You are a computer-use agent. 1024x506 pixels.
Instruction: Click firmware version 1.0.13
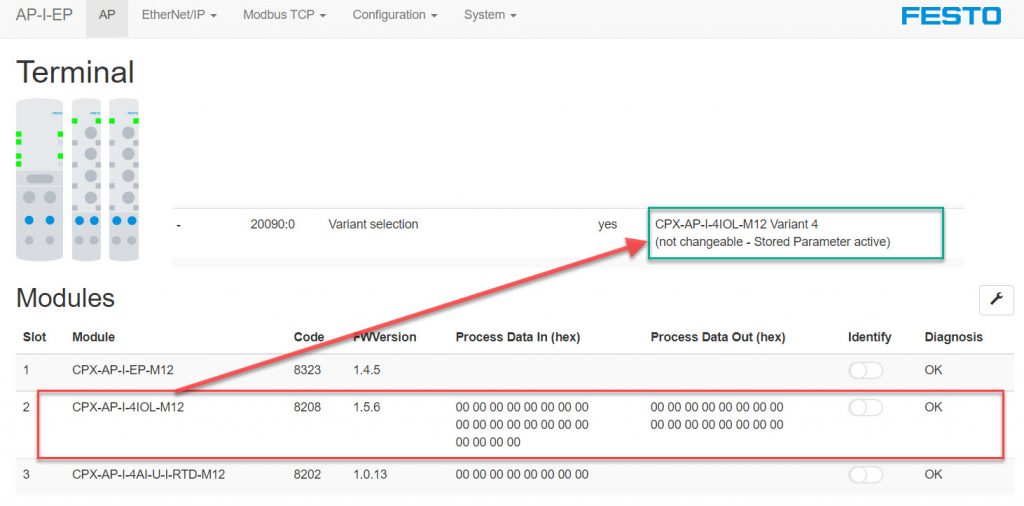pyautogui.click(x=370, y=475)
